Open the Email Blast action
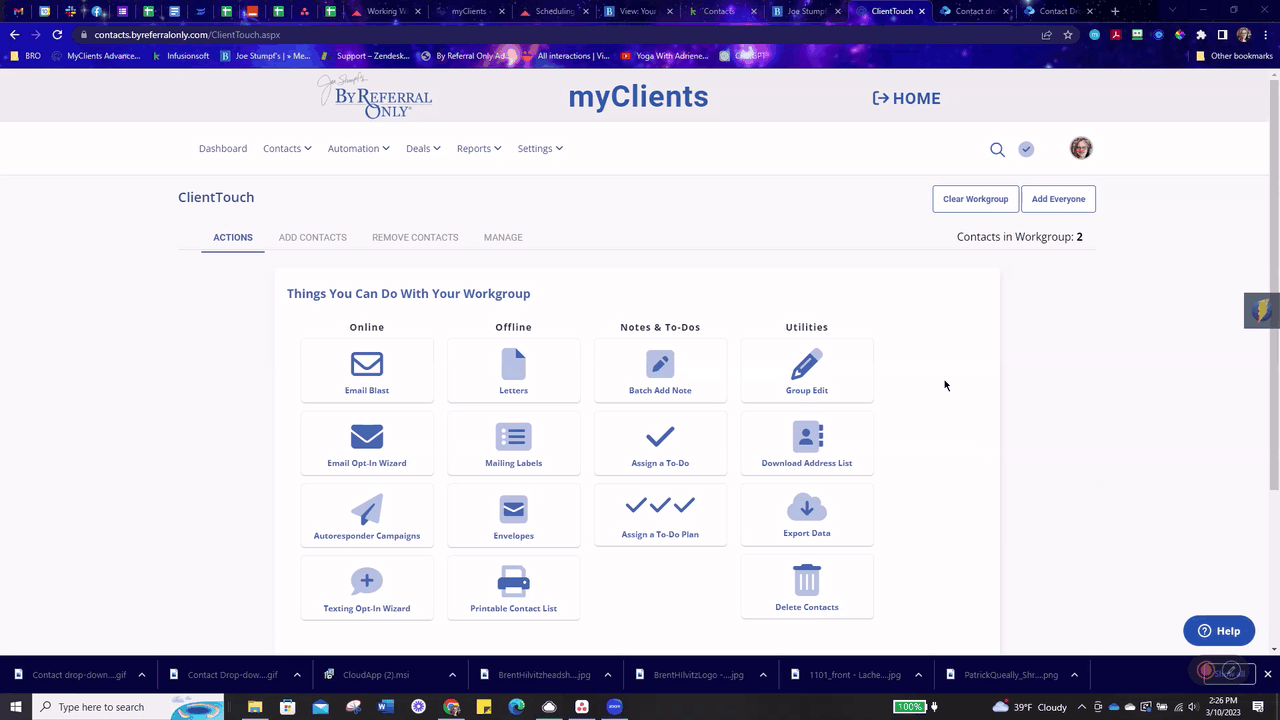1280x720 pixels. point(367,371)
